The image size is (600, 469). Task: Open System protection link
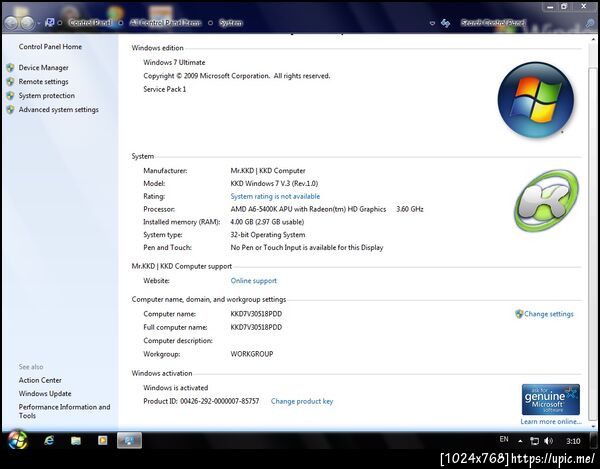click(x=47, y=96)
